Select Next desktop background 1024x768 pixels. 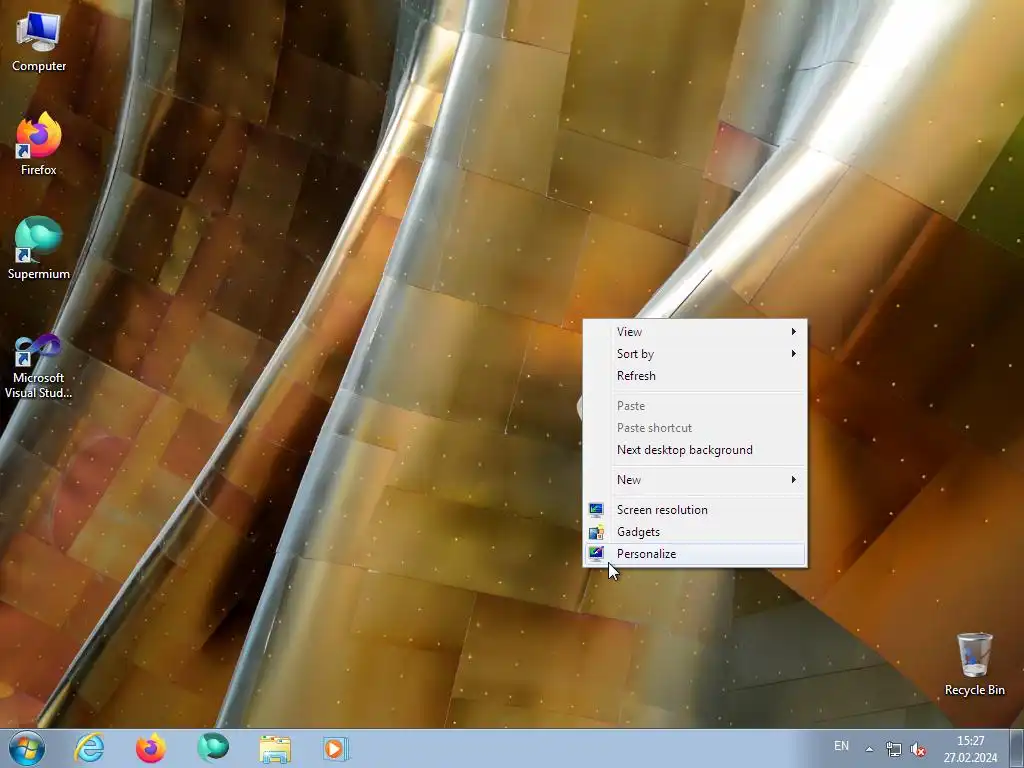[695, 450]
